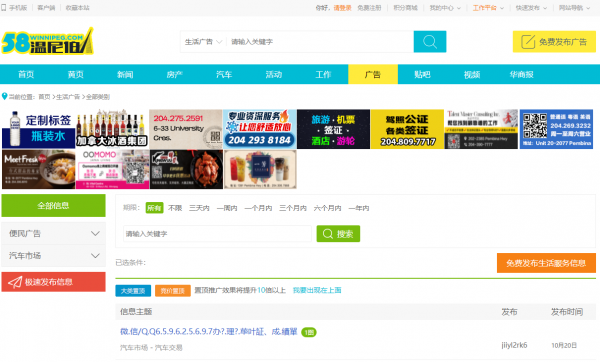
Task: Click the 积分商城 link
Action: tap(405, 8)
